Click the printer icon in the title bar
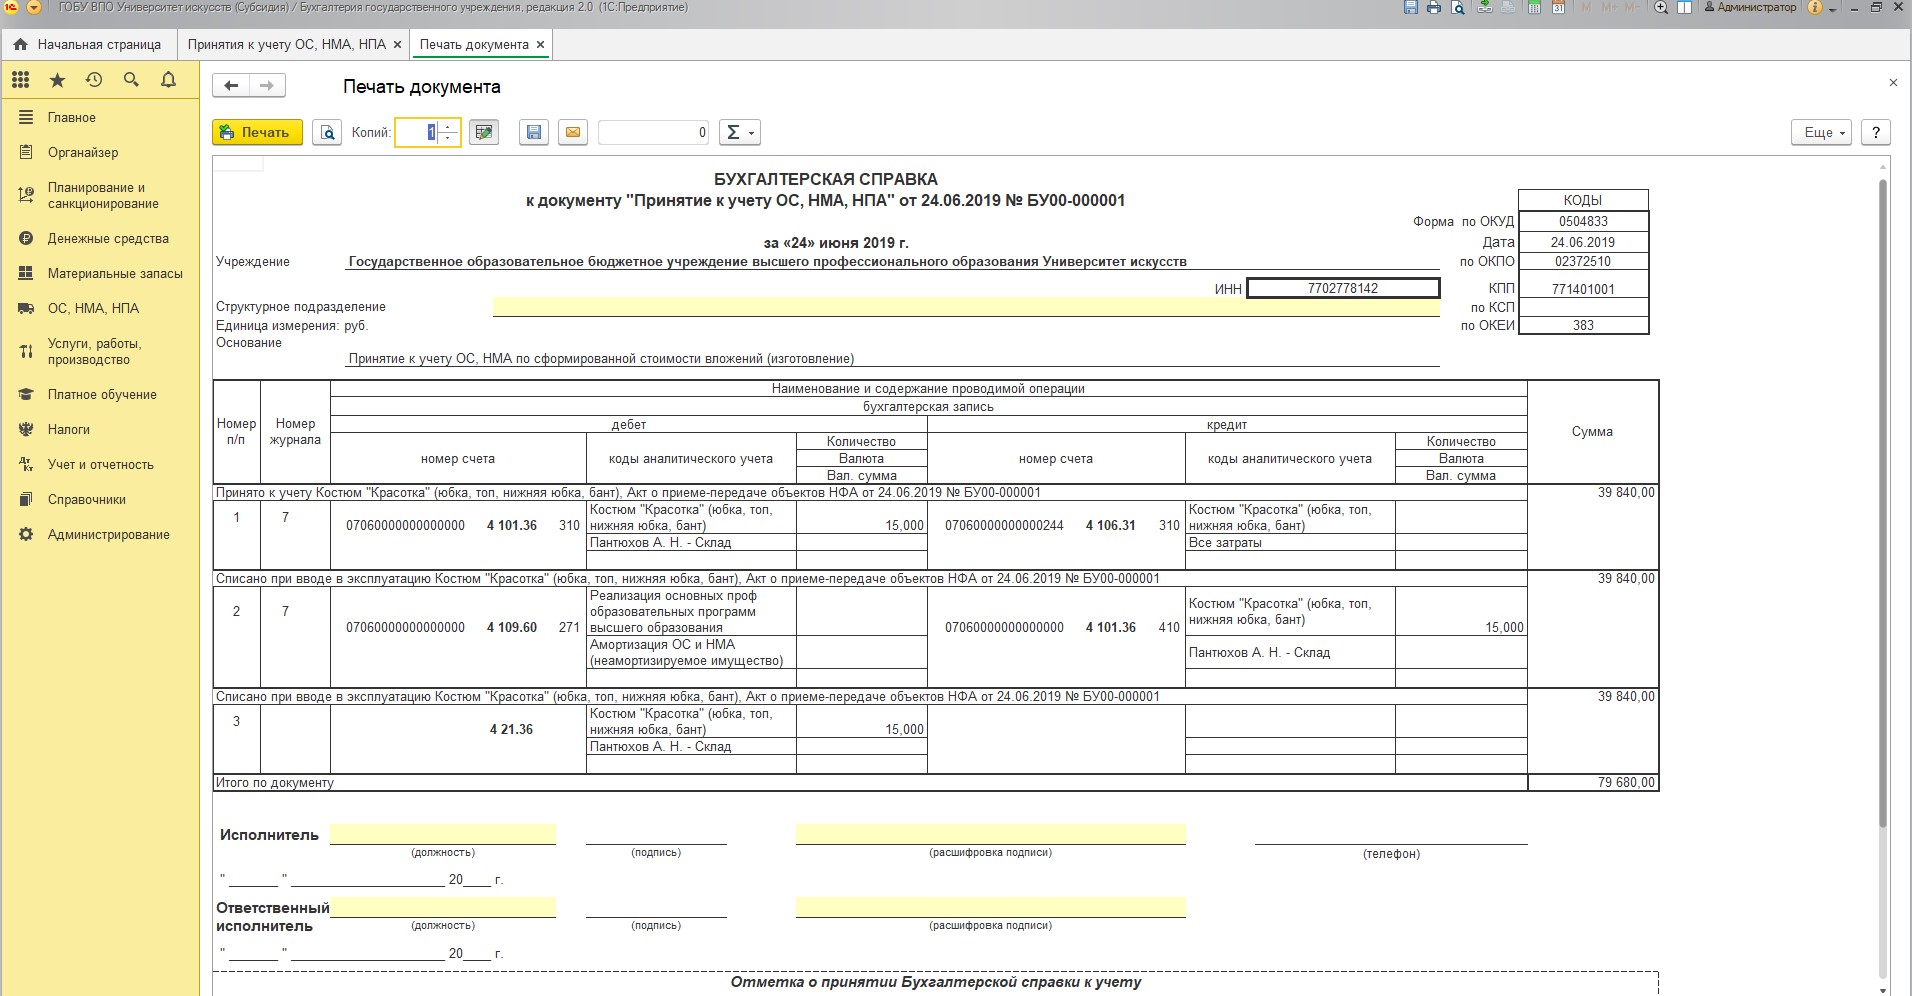 1434,8
